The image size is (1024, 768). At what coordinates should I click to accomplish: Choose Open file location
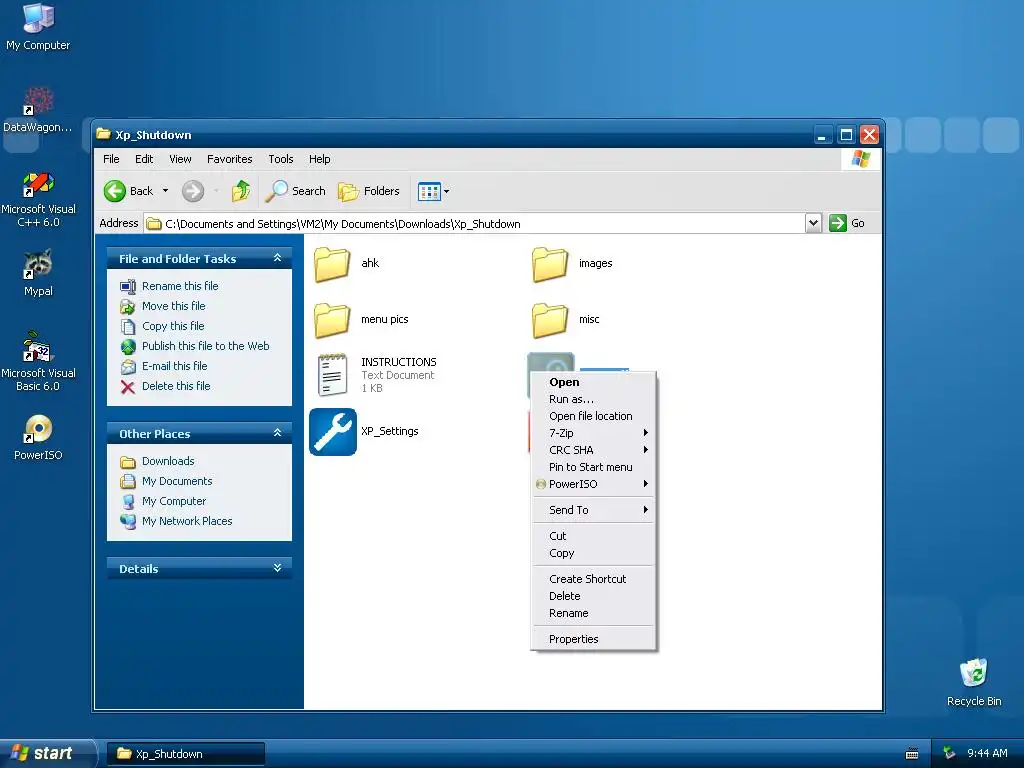click(x=593, y=416)
